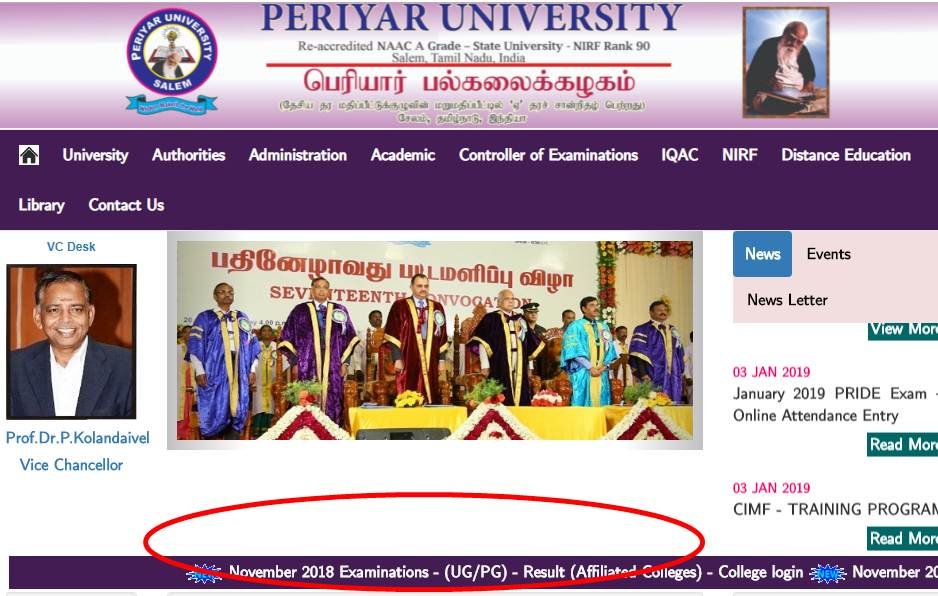Screen dimensions: 938x596
Task: Open the University menu
Action: click(95, 155)
